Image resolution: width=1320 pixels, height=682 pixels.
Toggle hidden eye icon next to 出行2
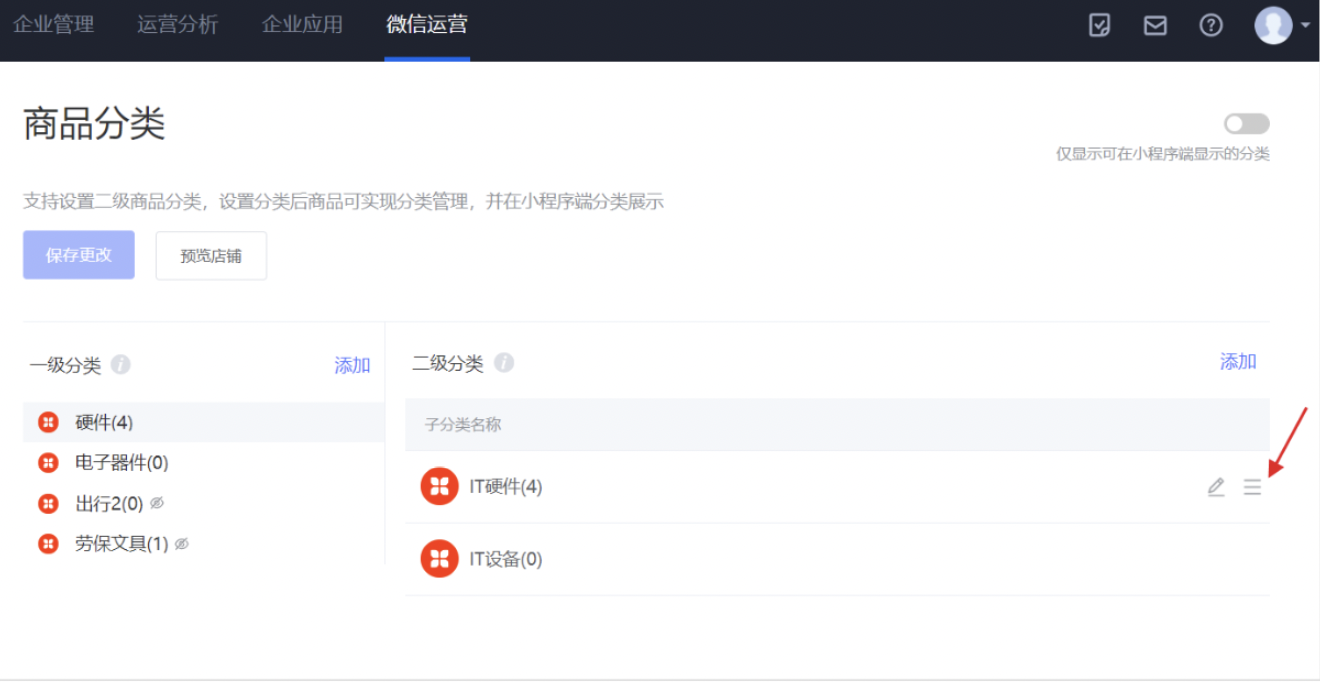pos(157,503)
